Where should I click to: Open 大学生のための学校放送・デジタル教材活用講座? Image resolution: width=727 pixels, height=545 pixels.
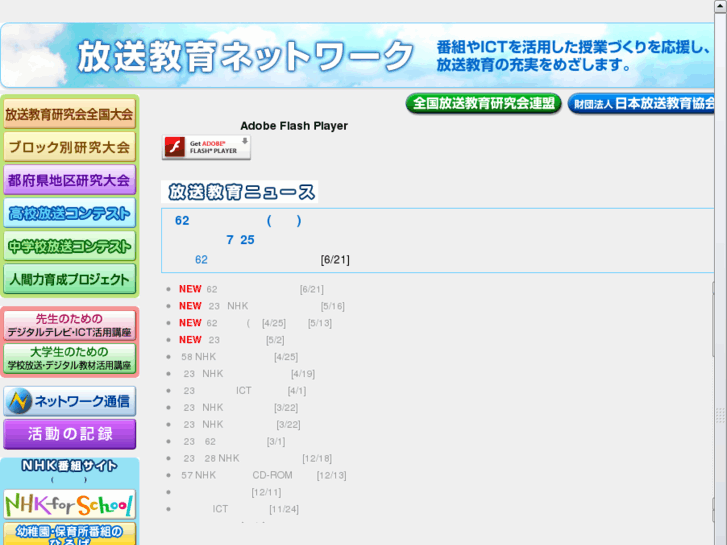coord(70,358)
